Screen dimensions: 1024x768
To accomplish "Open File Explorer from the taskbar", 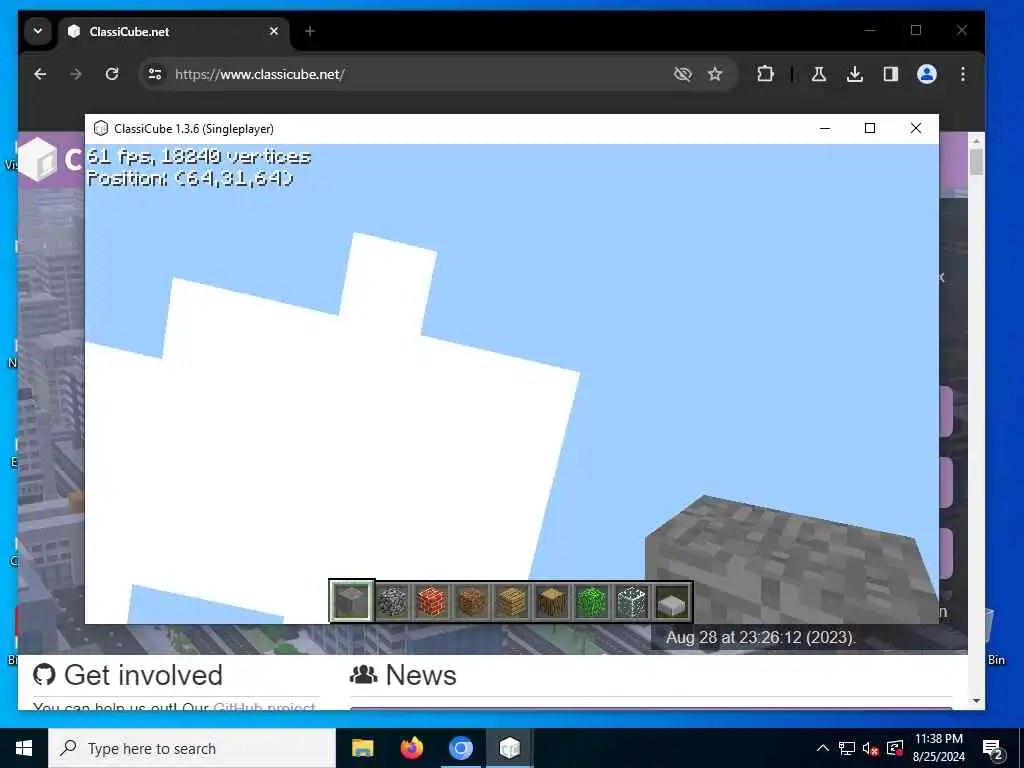I will pyautogui.click(x=362, y=748).
